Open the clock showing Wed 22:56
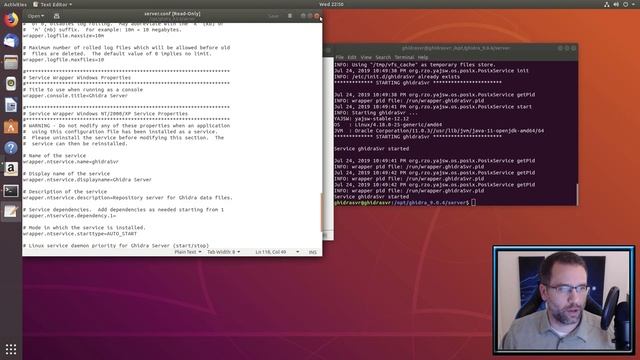The width and height of the screenshot is (640, 360). [x=331, y=4]
